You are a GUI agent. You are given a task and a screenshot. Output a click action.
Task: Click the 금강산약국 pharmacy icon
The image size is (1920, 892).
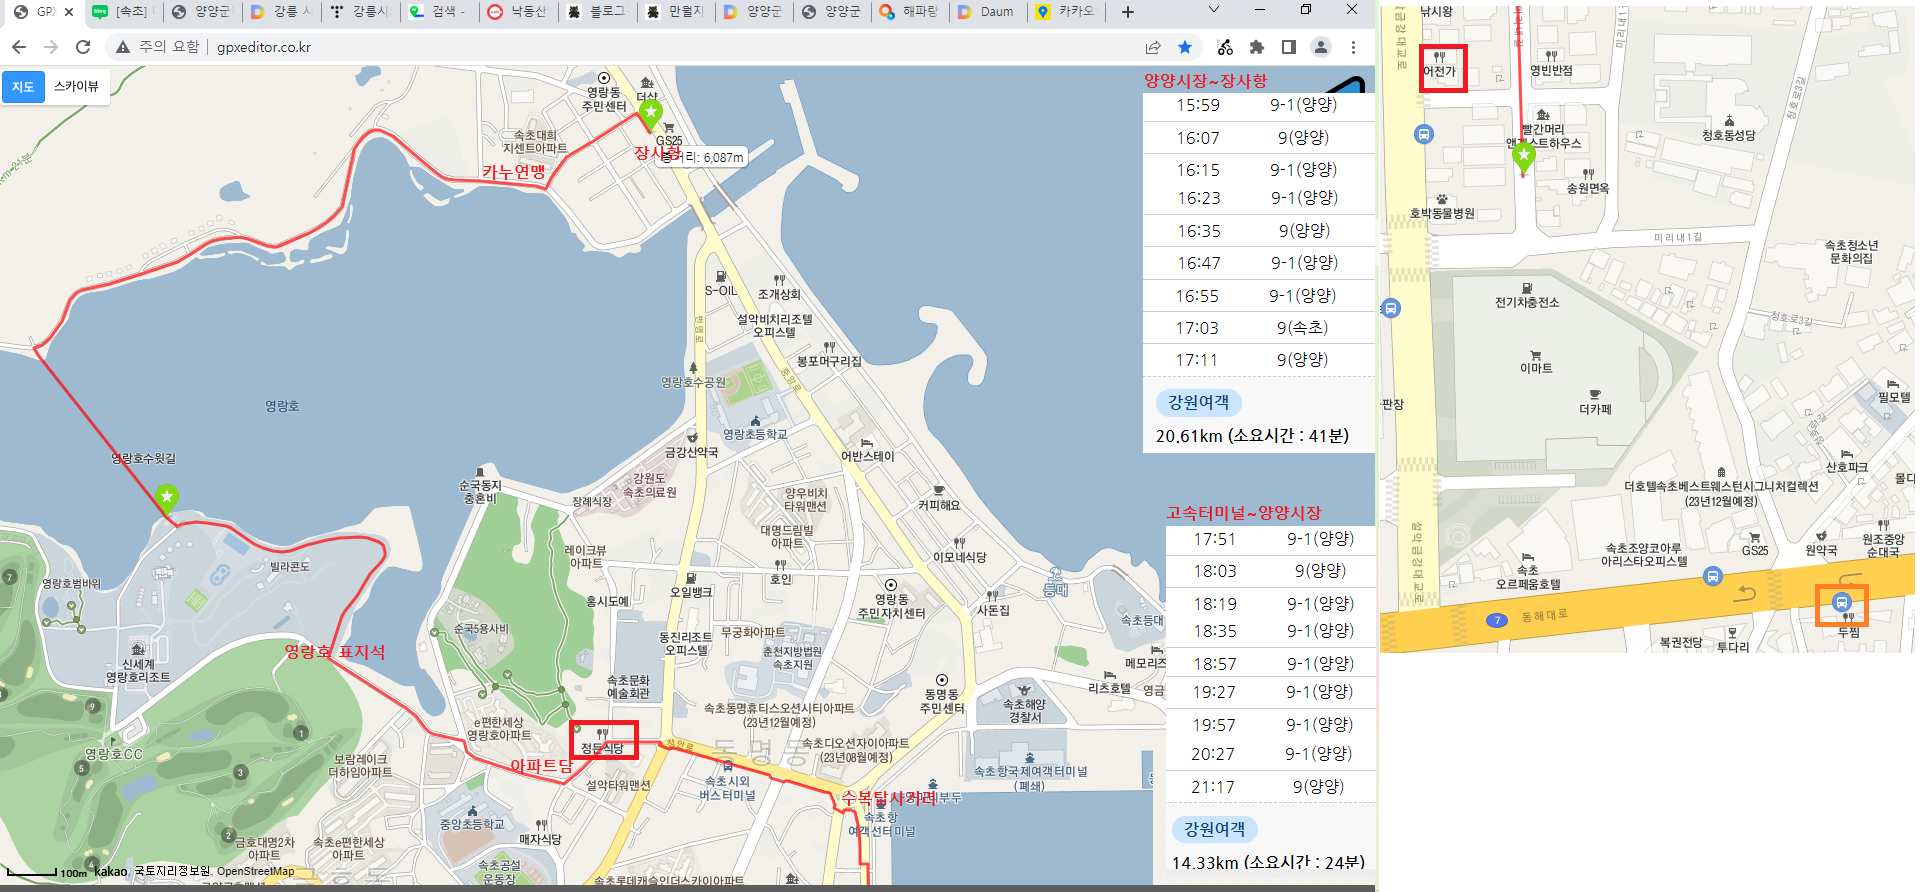[692, 438]
